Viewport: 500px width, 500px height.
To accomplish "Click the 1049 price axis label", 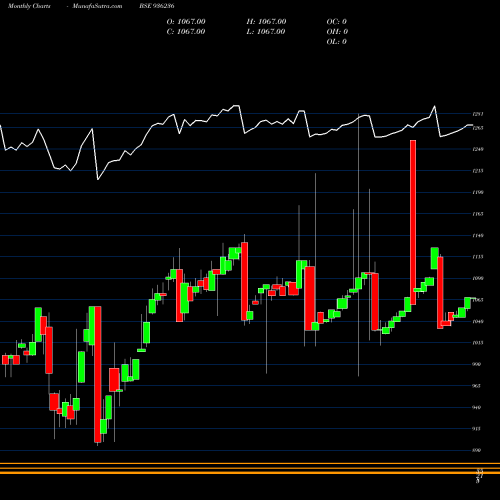I will [478, 322].
